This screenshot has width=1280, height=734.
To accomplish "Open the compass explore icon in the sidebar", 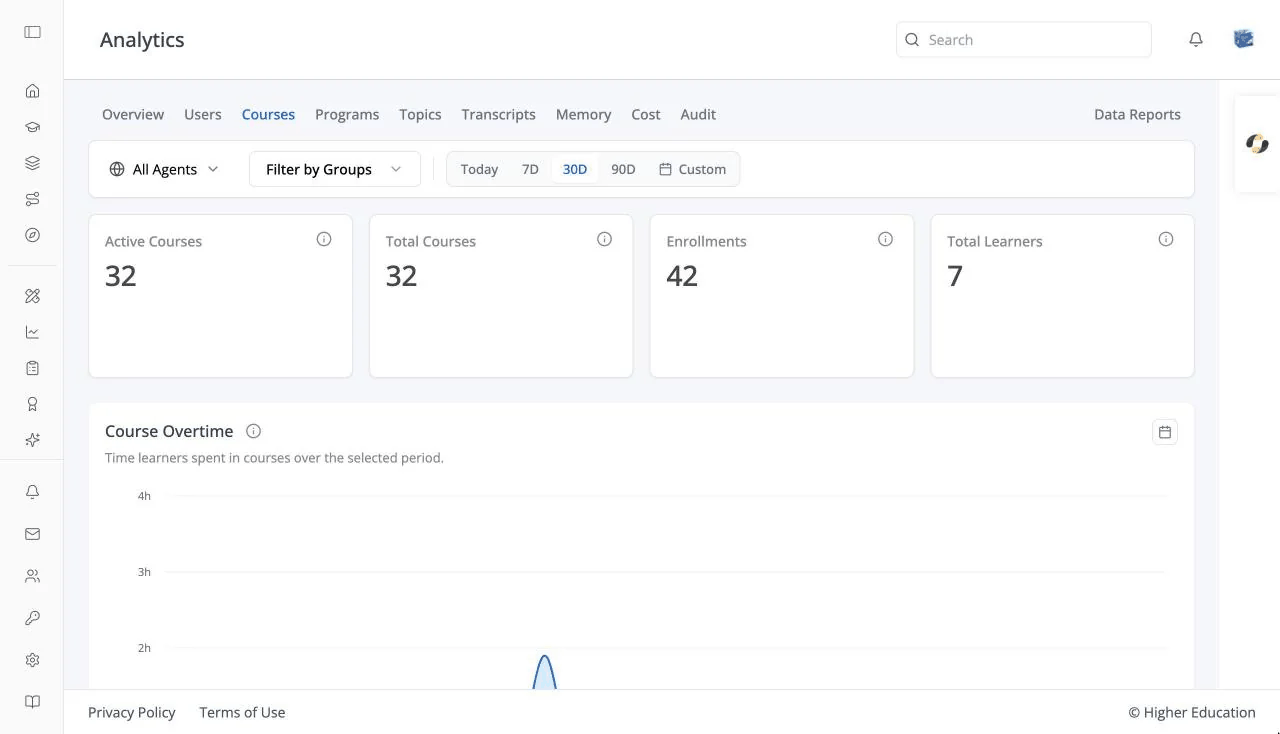I will (x=32, y=235).
